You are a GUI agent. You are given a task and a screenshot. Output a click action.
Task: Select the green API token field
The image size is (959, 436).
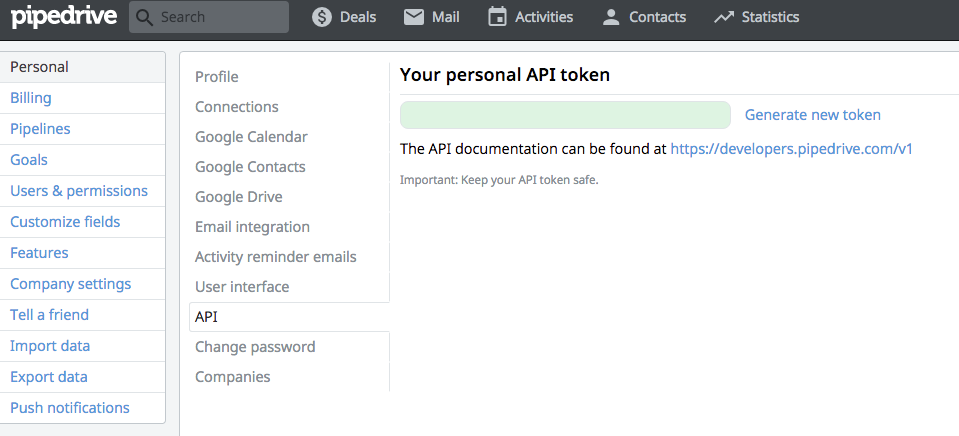point(565,115)
